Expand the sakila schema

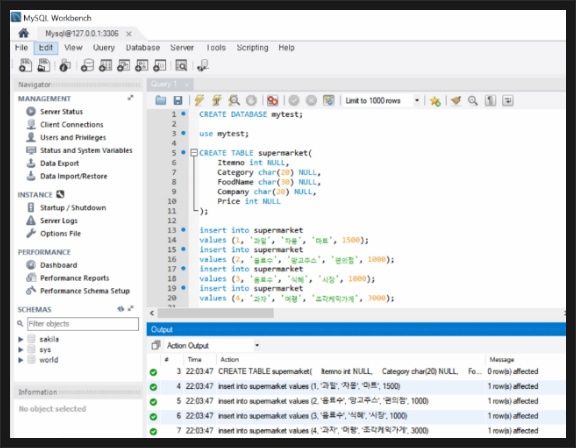point(21,339)
